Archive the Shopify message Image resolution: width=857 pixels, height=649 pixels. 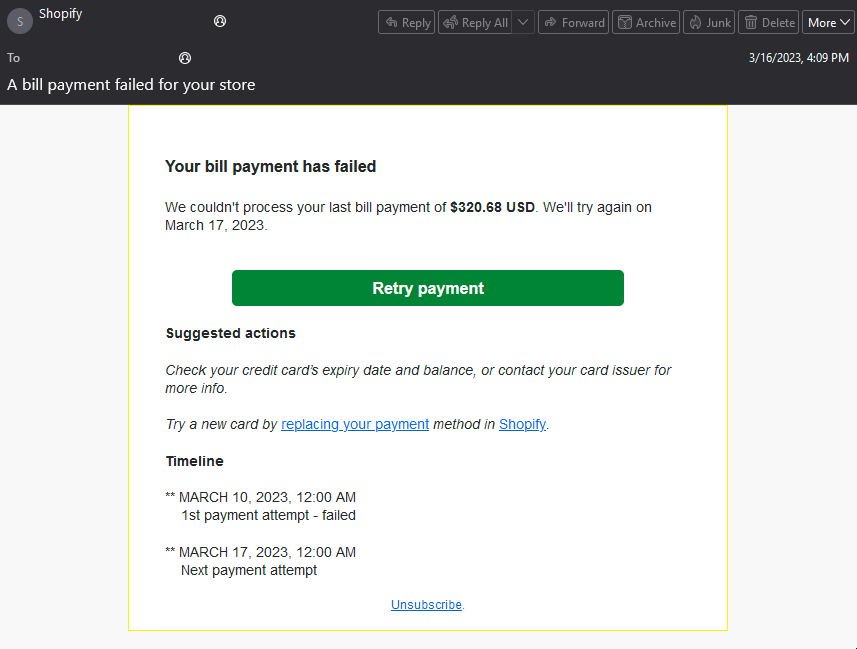click(x=646, y=22)
